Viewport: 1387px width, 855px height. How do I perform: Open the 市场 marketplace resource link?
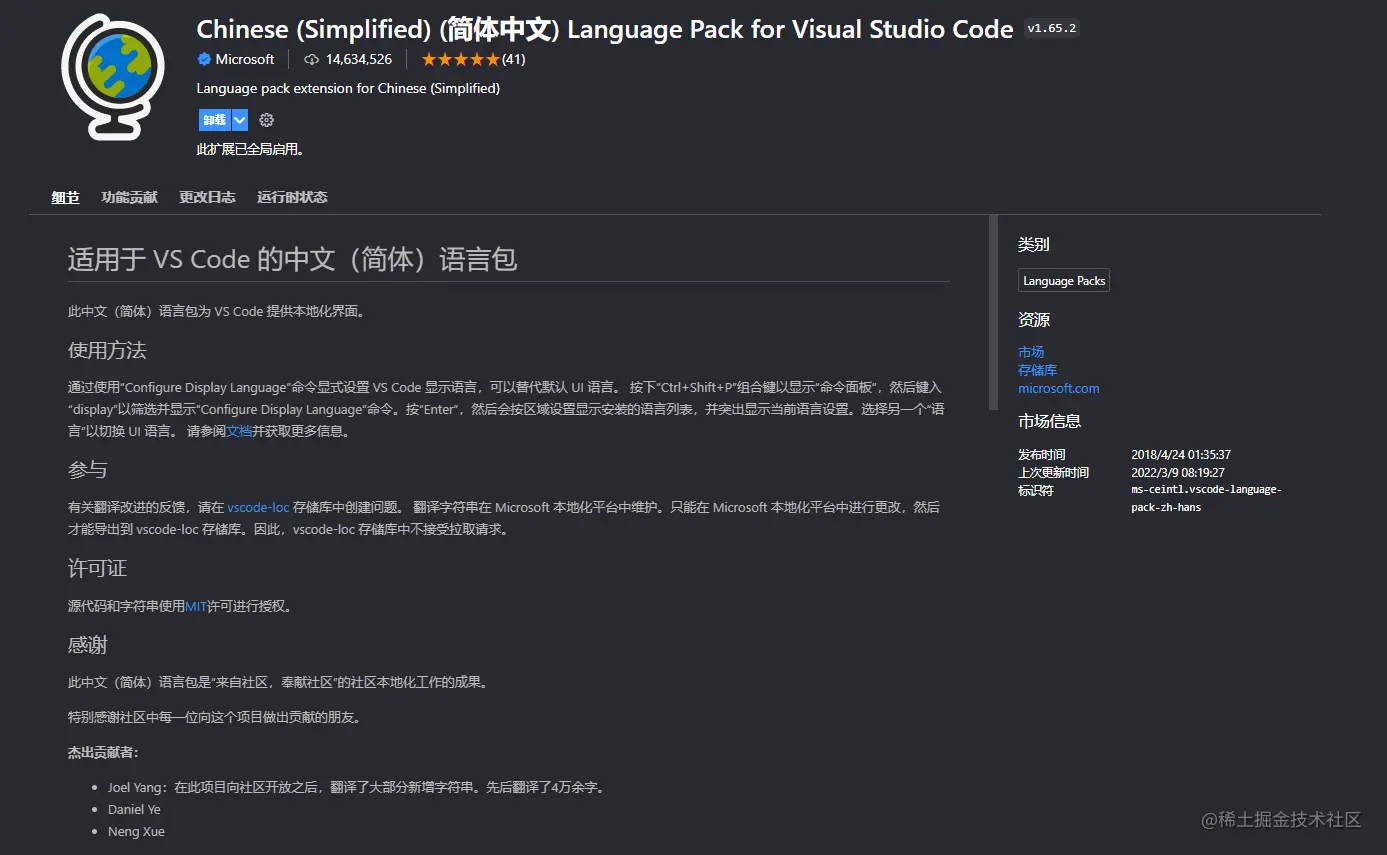tap(1031, 352)
